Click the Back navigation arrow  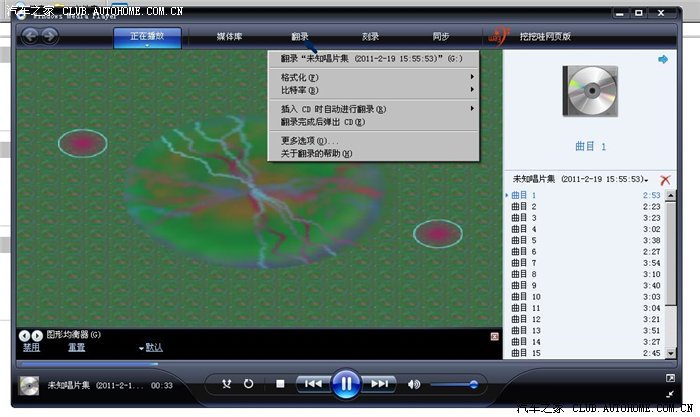30,36
